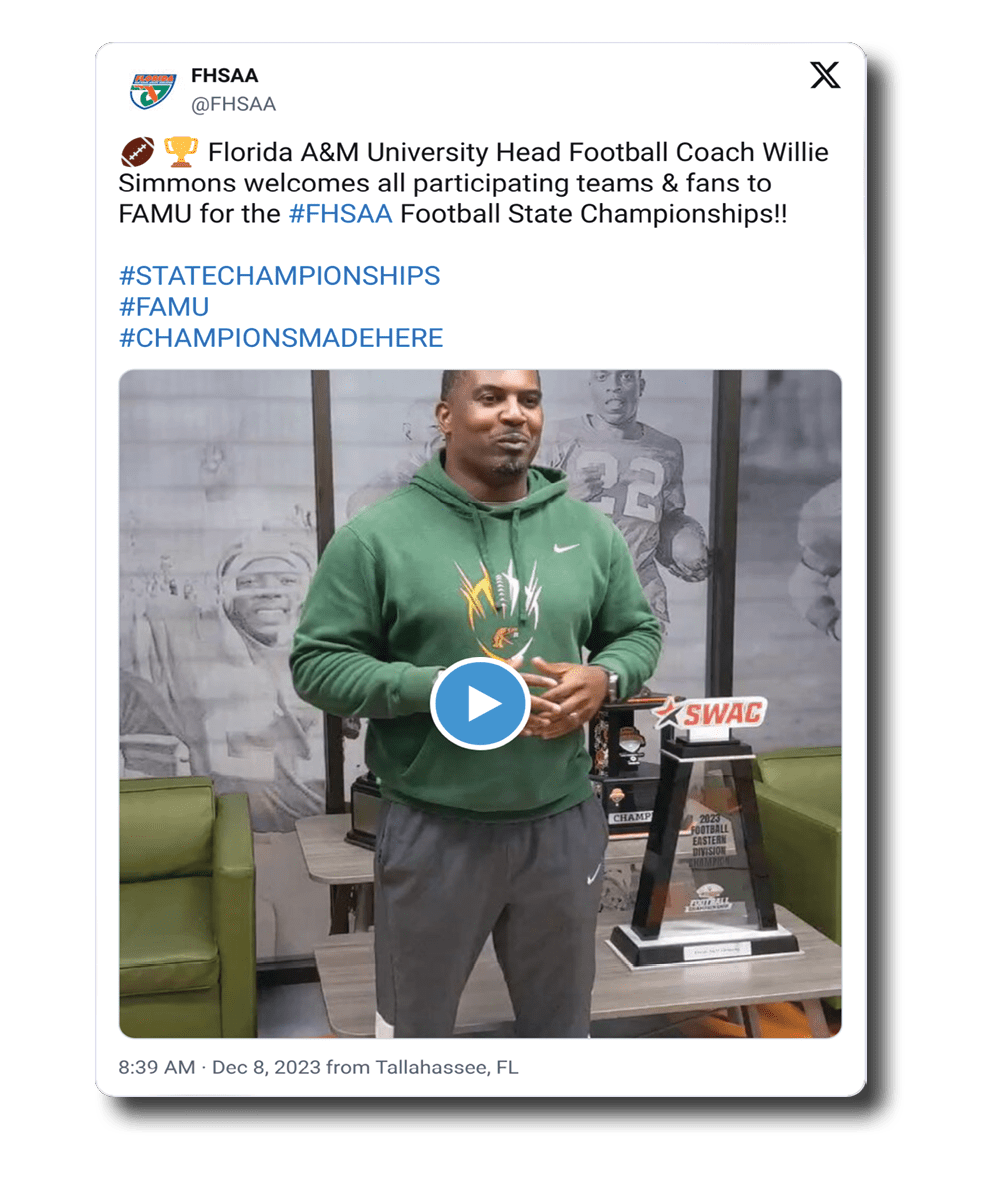996x1177 pixels.
Task: Open the #STATECHAMPIONSHIPS hashtag
Action: pos(279,276)
